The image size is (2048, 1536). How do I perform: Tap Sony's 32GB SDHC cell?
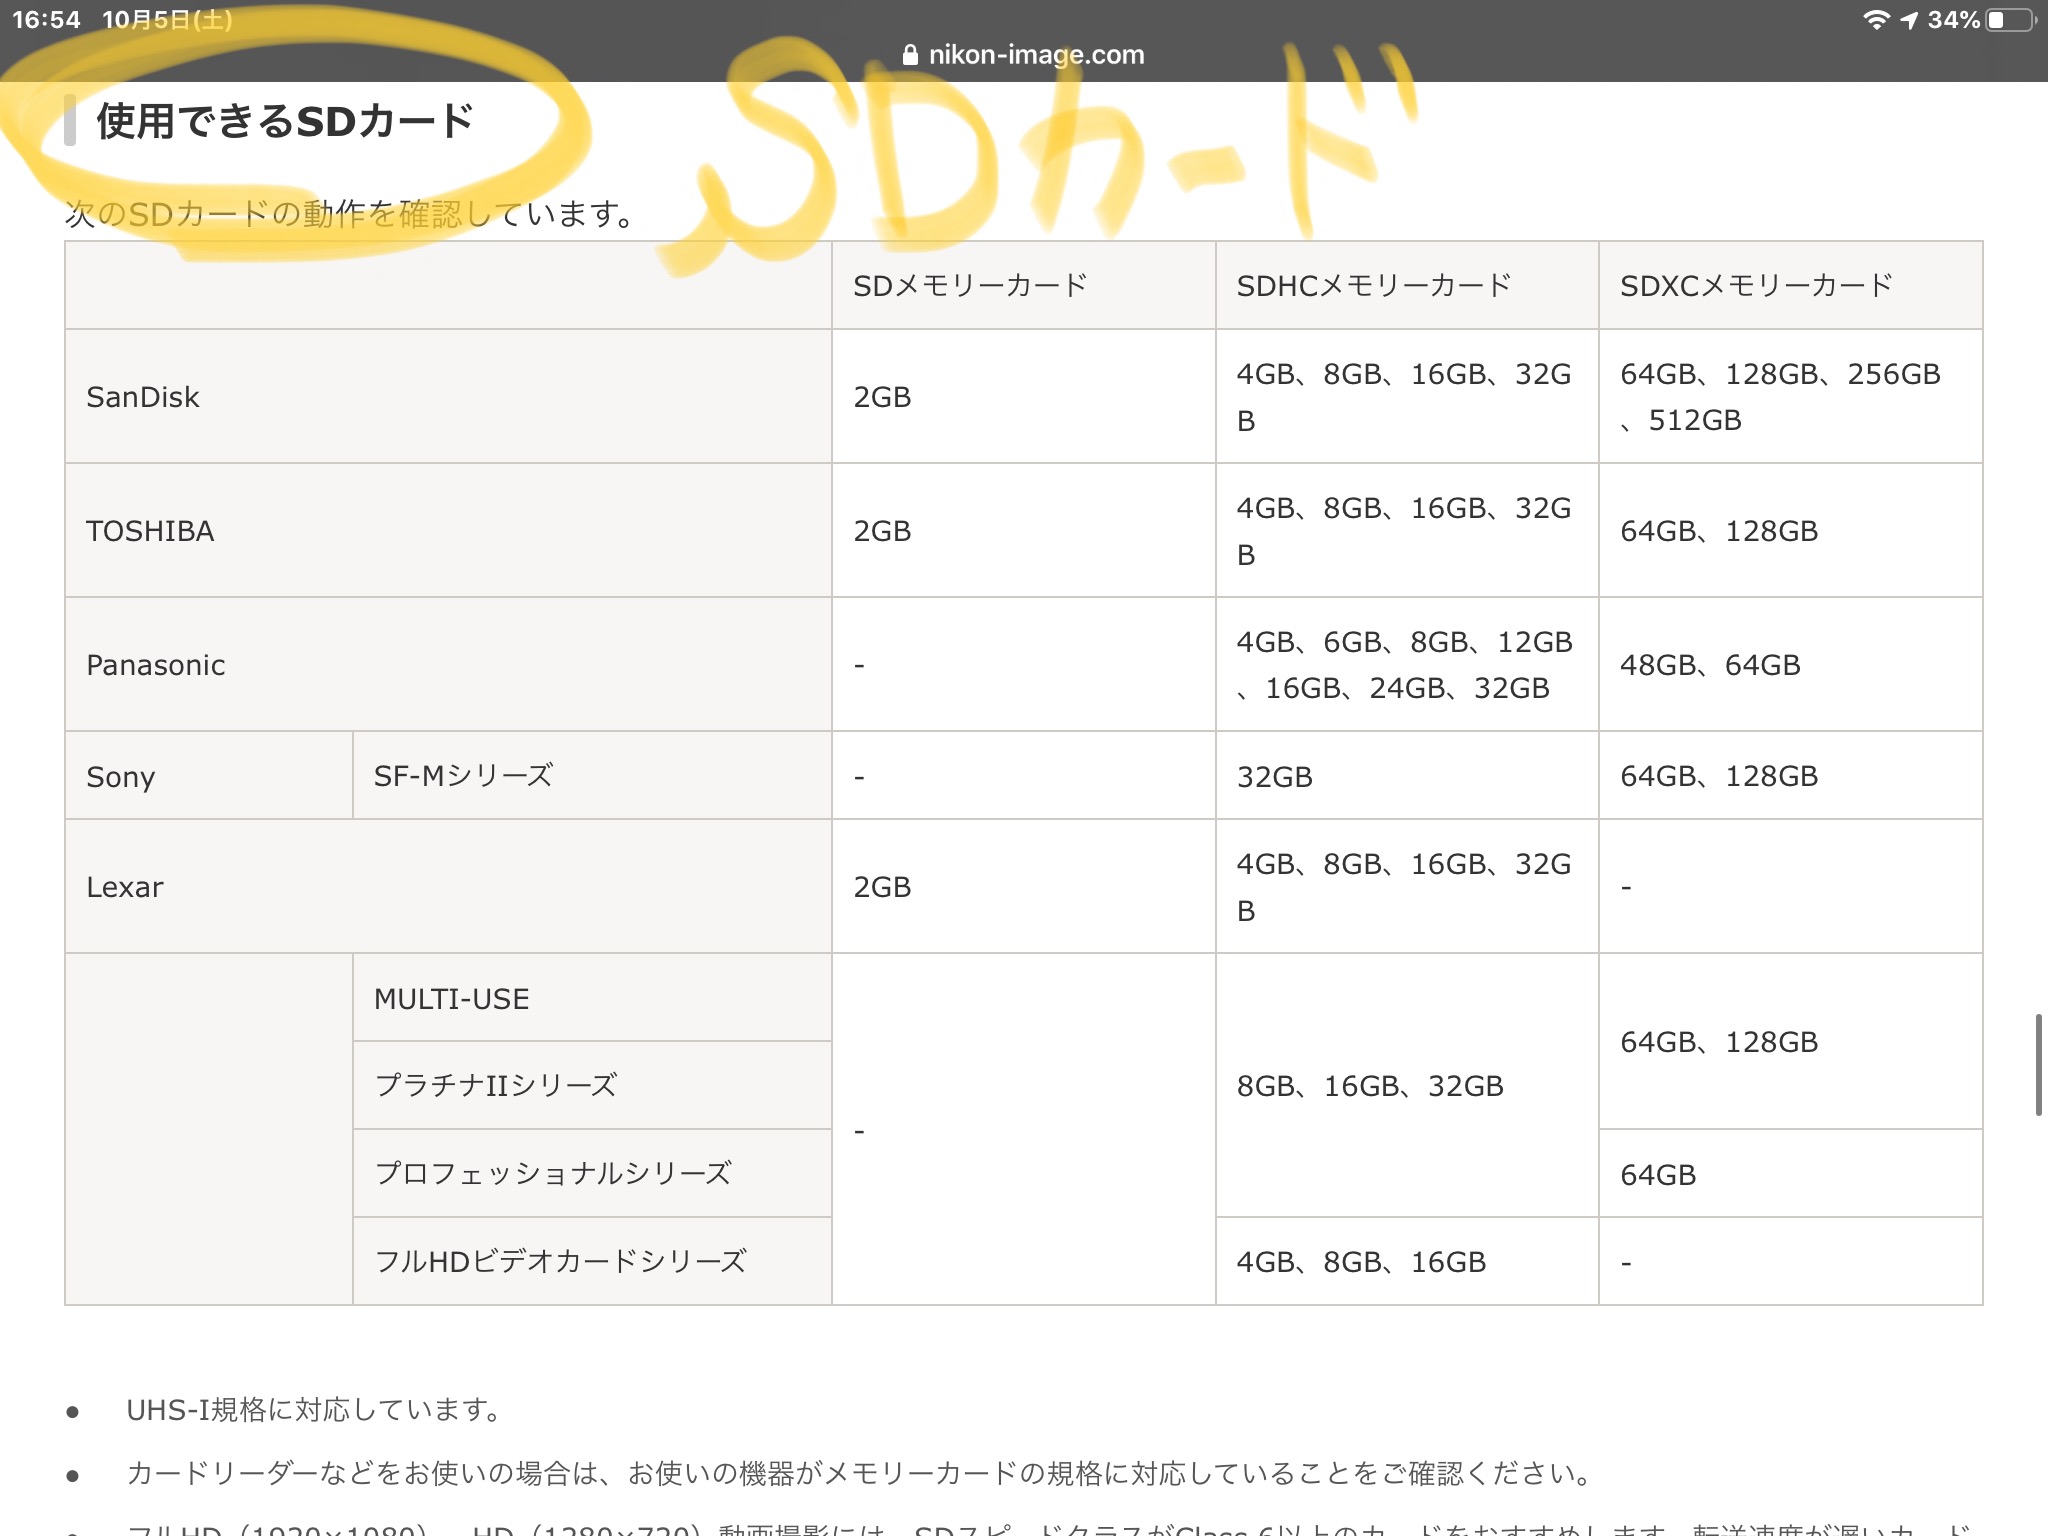(1407, 775)
